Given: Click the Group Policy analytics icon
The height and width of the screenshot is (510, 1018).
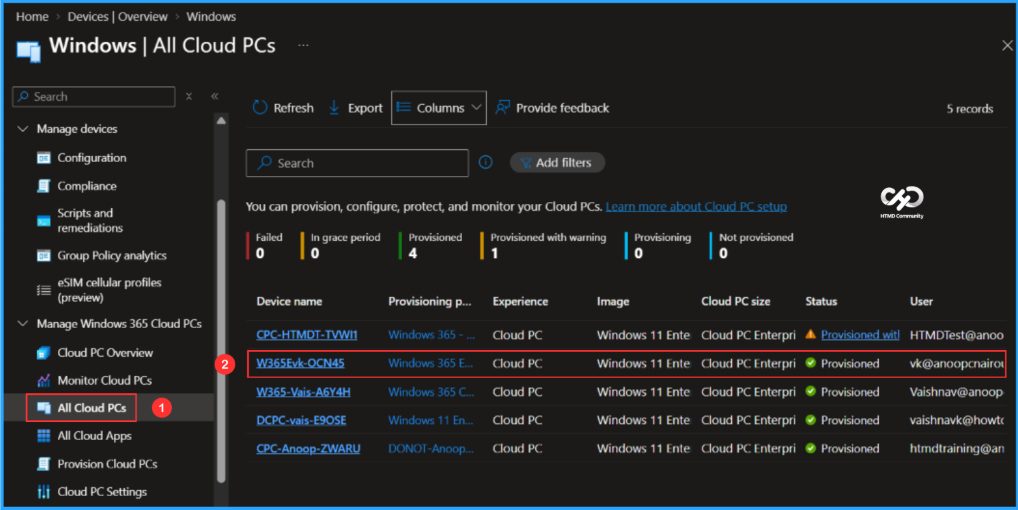Looking at the screenshot, I should 43,256.
